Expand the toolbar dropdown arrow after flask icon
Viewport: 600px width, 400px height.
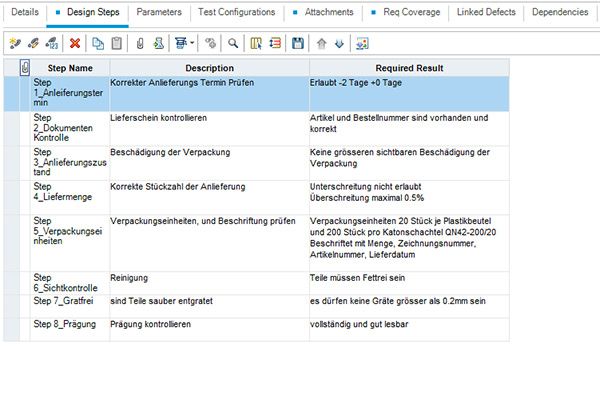pos(190,43)
